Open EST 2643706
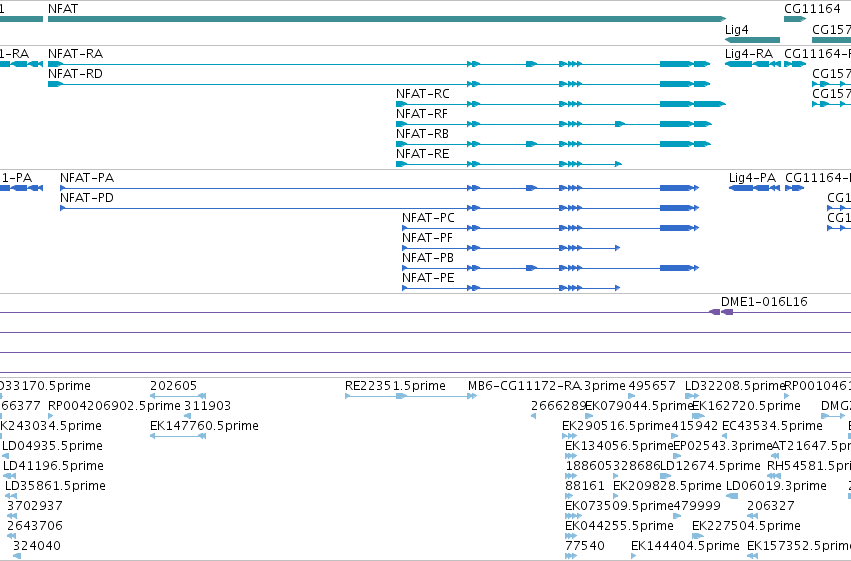Image resolution: width=851 pixels, height=561 pixels. coord(35,526)
